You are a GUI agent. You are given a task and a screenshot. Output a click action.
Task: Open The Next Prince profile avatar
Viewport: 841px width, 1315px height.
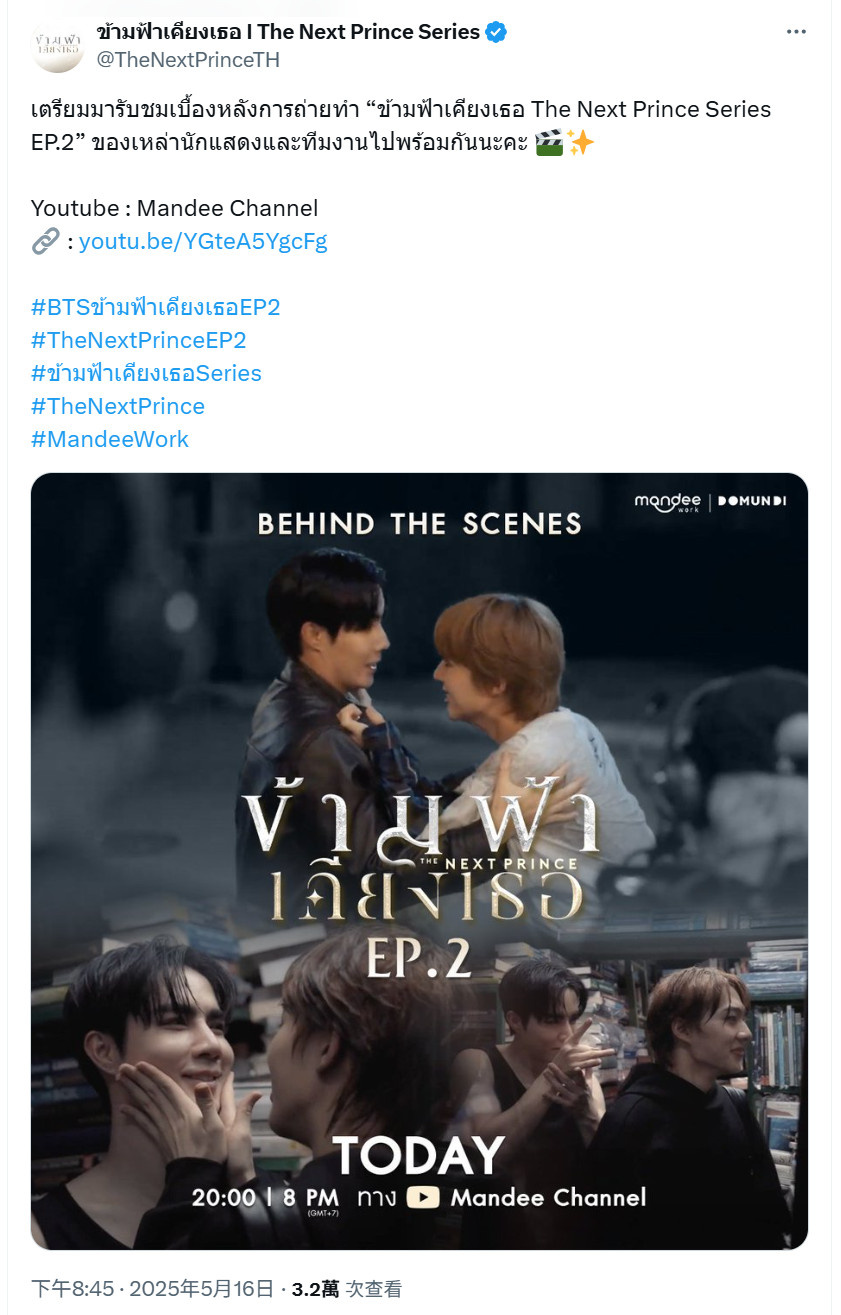tap(58, 46)
